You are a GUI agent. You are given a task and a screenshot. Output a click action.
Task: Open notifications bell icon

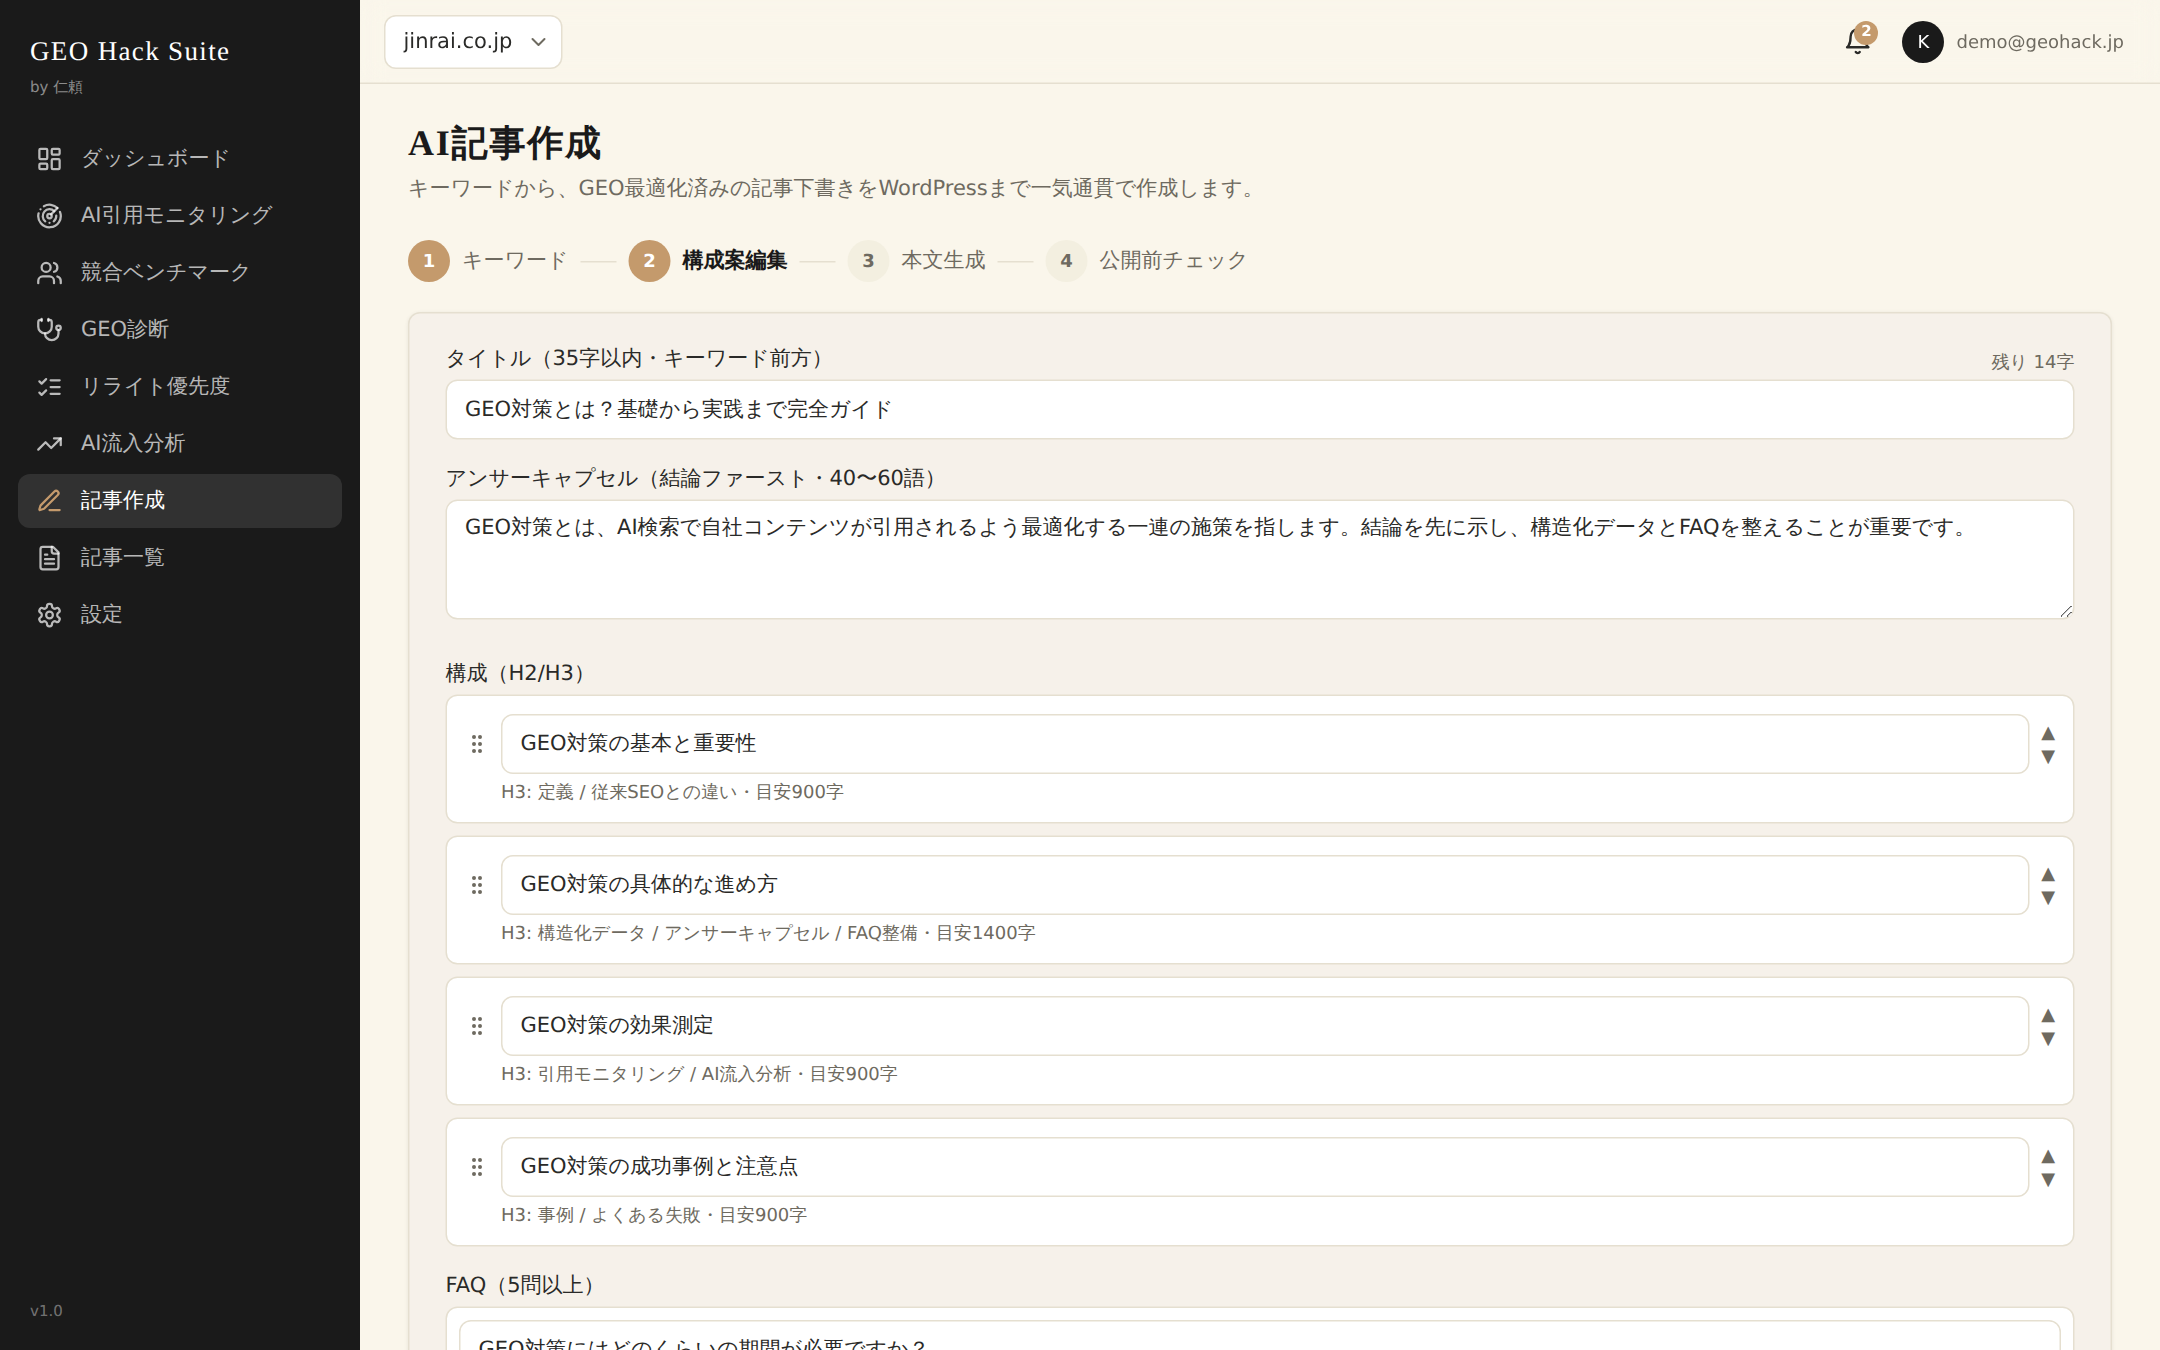click(x=1857, y=42)
